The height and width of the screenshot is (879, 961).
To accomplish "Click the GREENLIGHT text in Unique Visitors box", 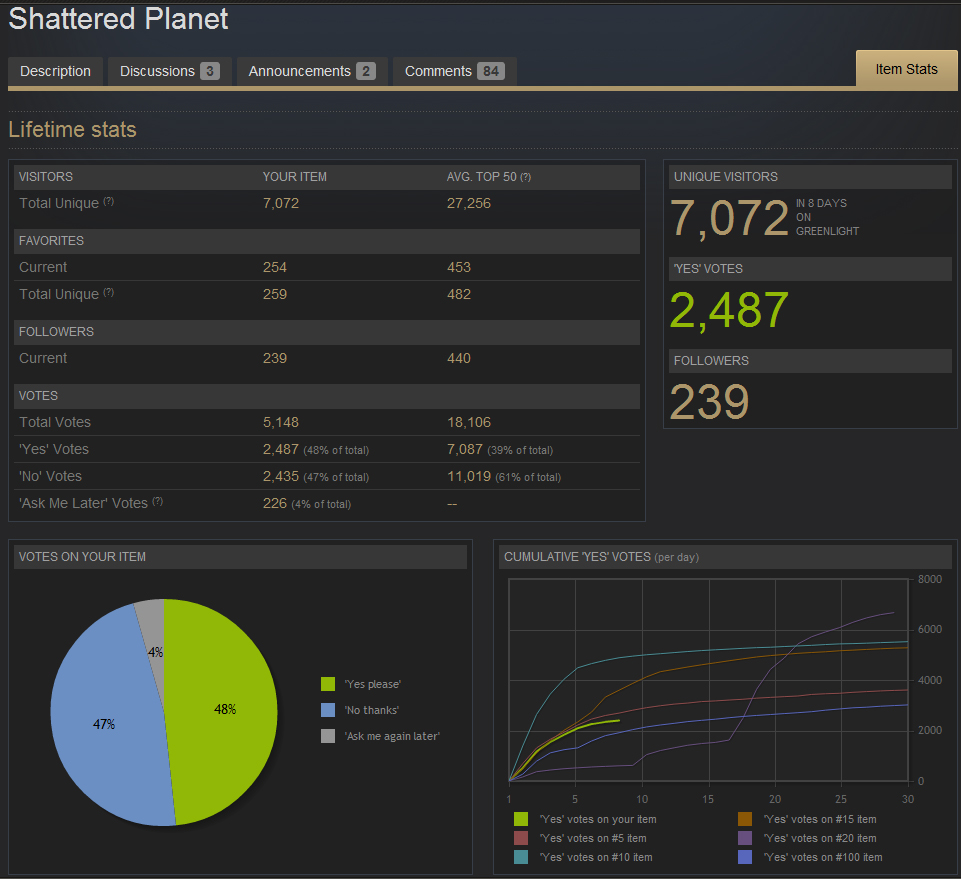I will (826, 230).
